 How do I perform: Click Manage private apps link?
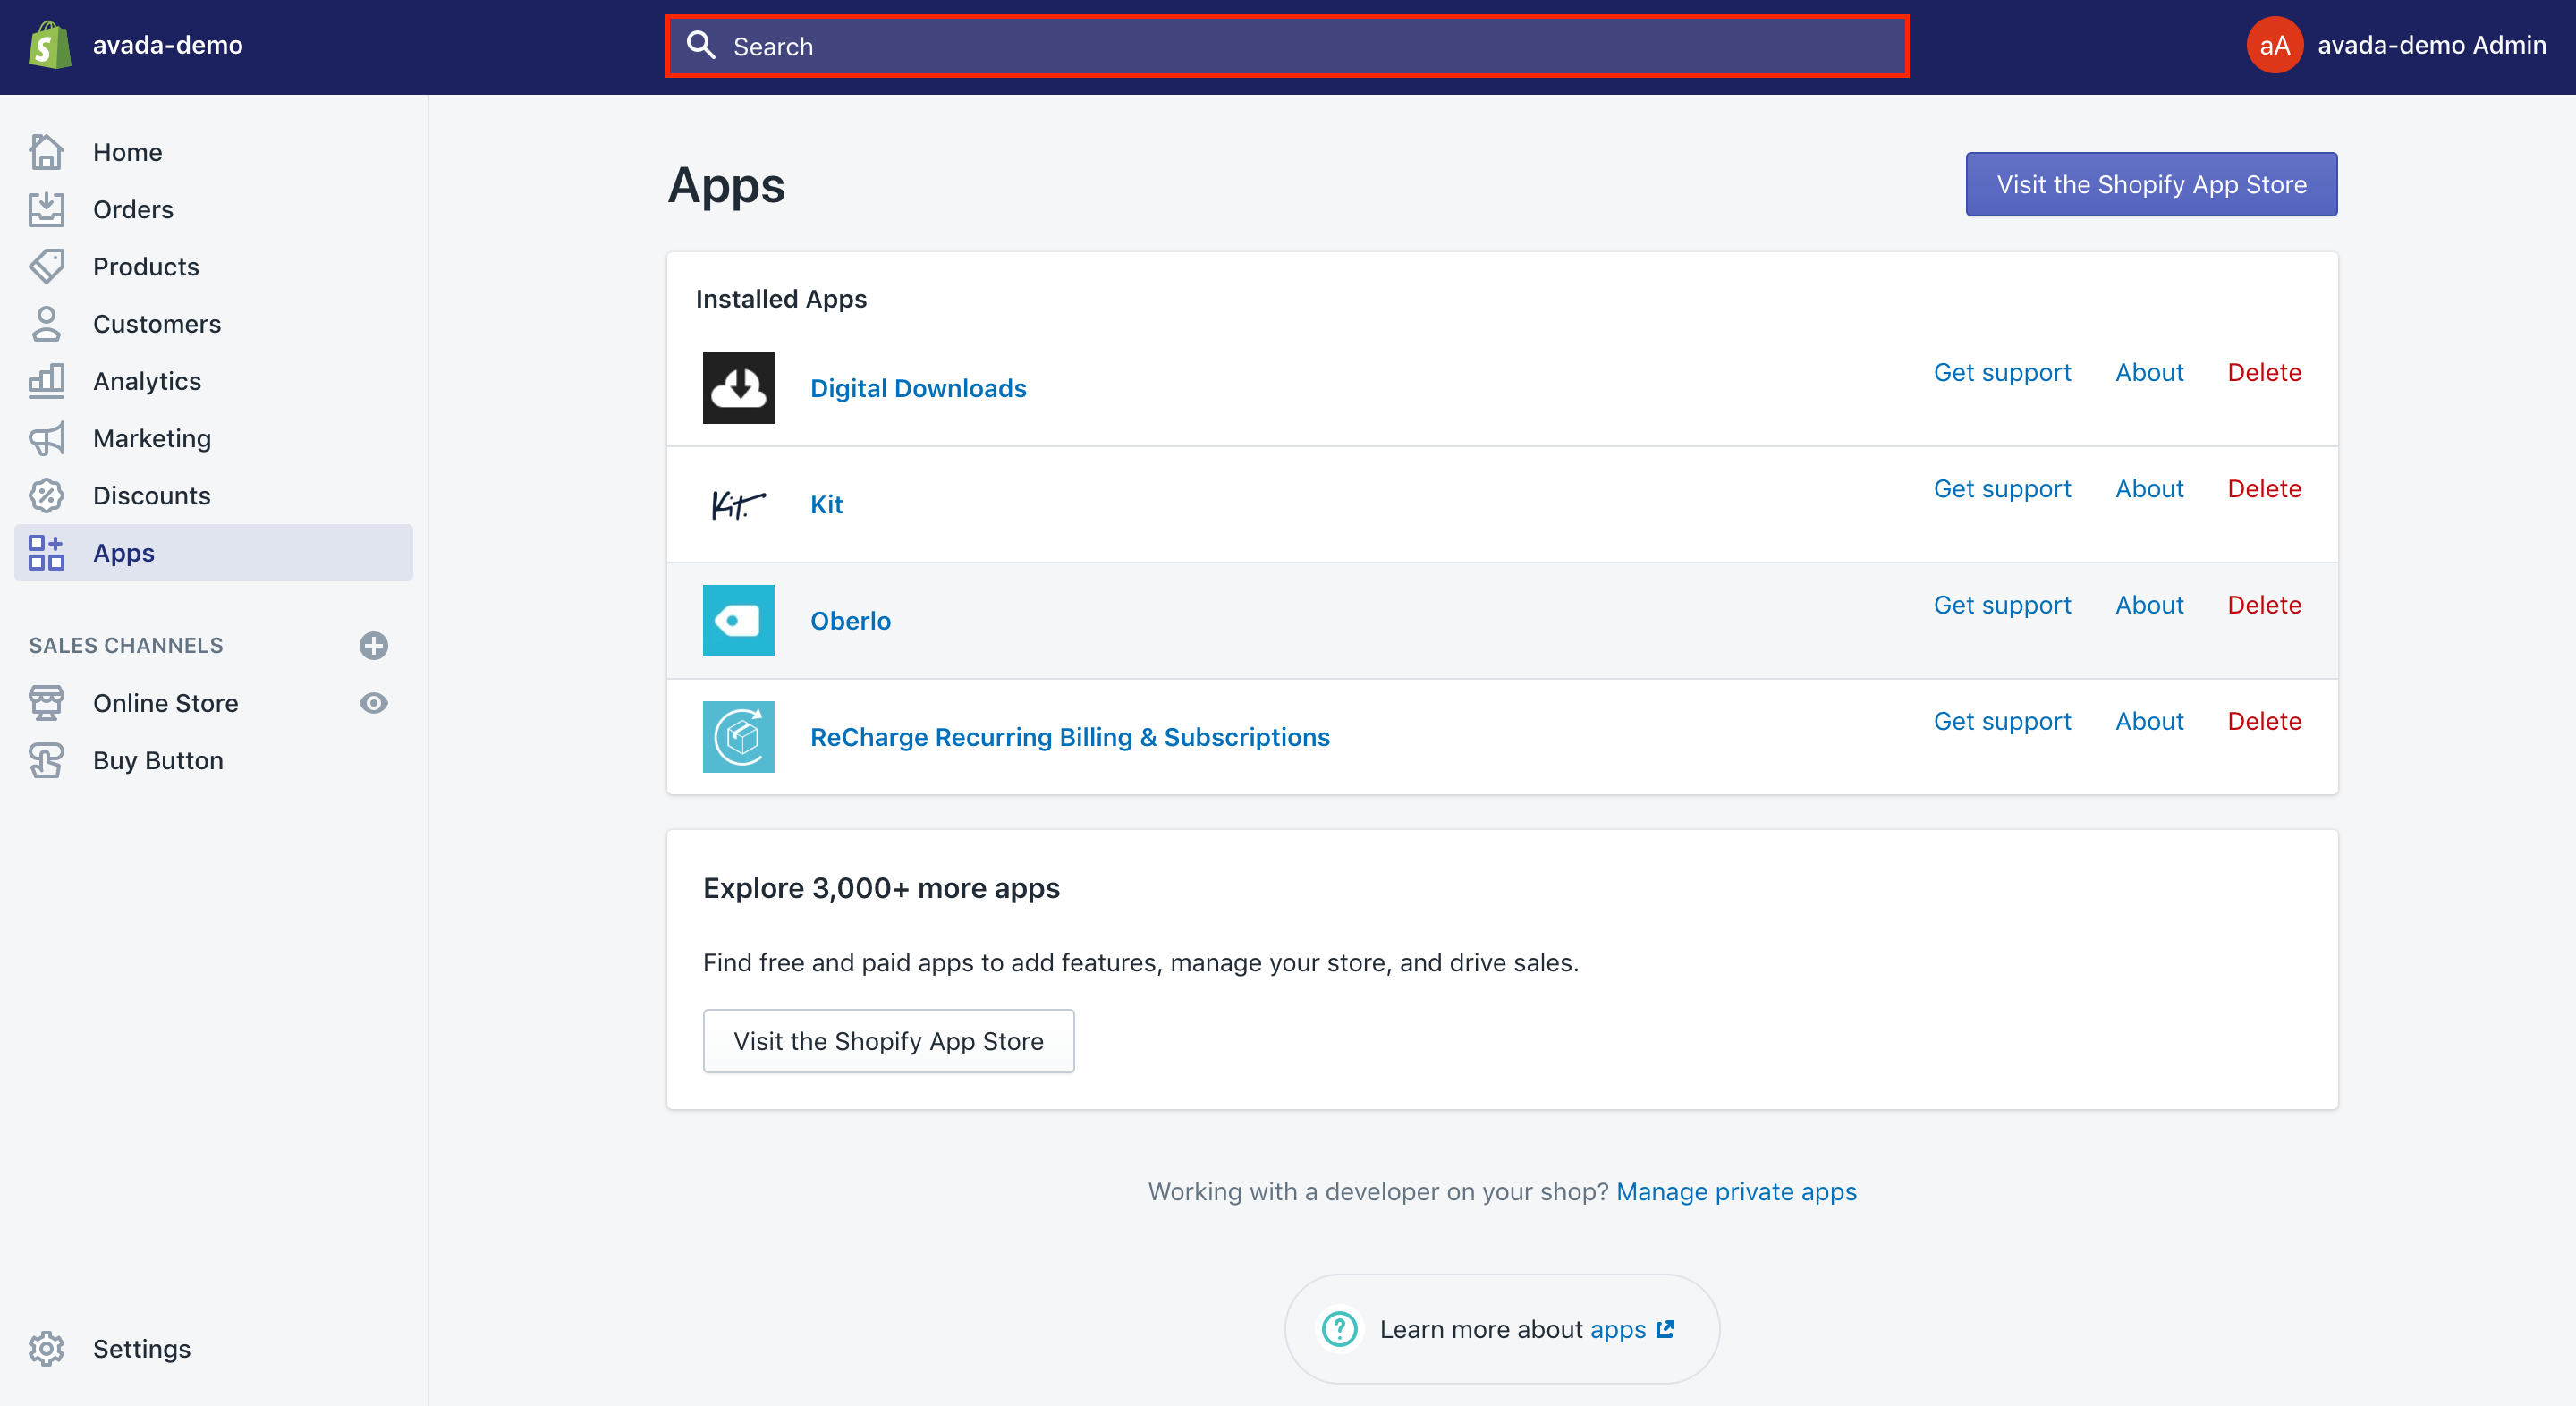tap(1736, 1191)
